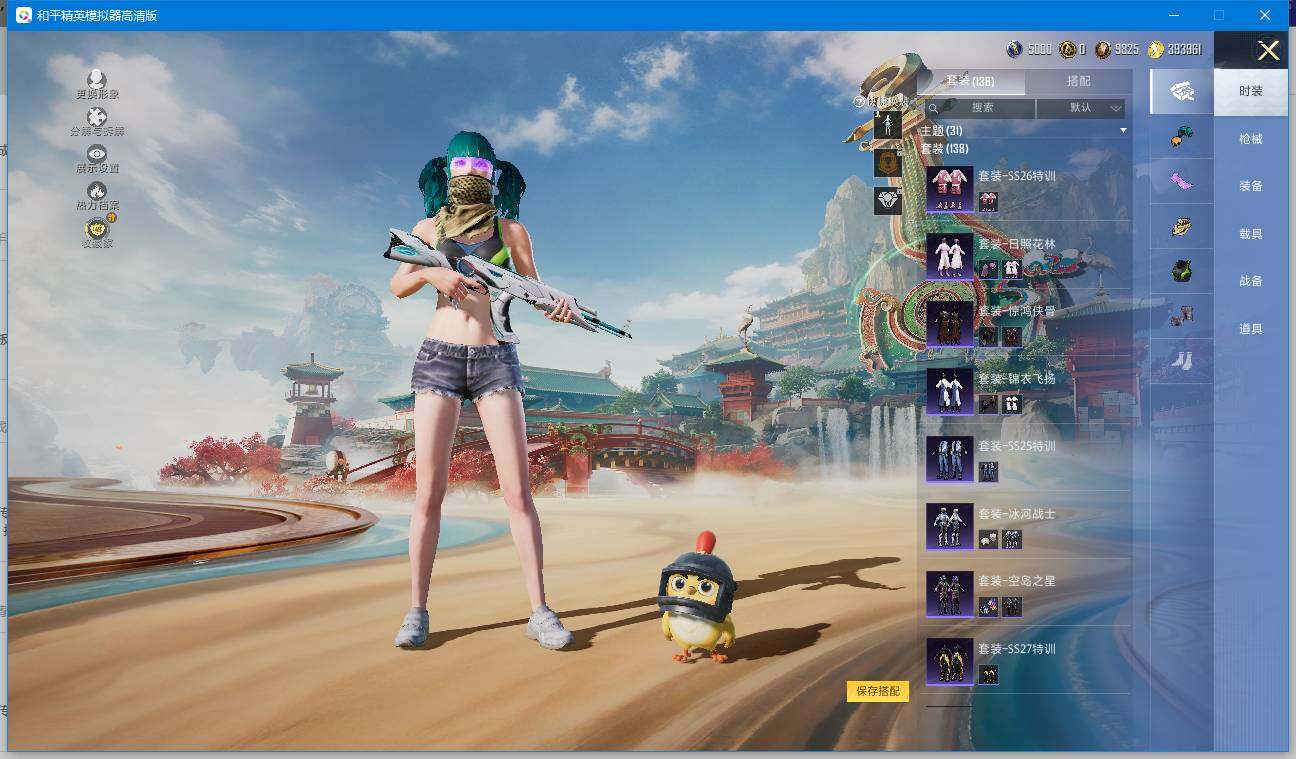
Task: Click the bronze coin icon beside 9825
Action: [x=1103, y=49]
